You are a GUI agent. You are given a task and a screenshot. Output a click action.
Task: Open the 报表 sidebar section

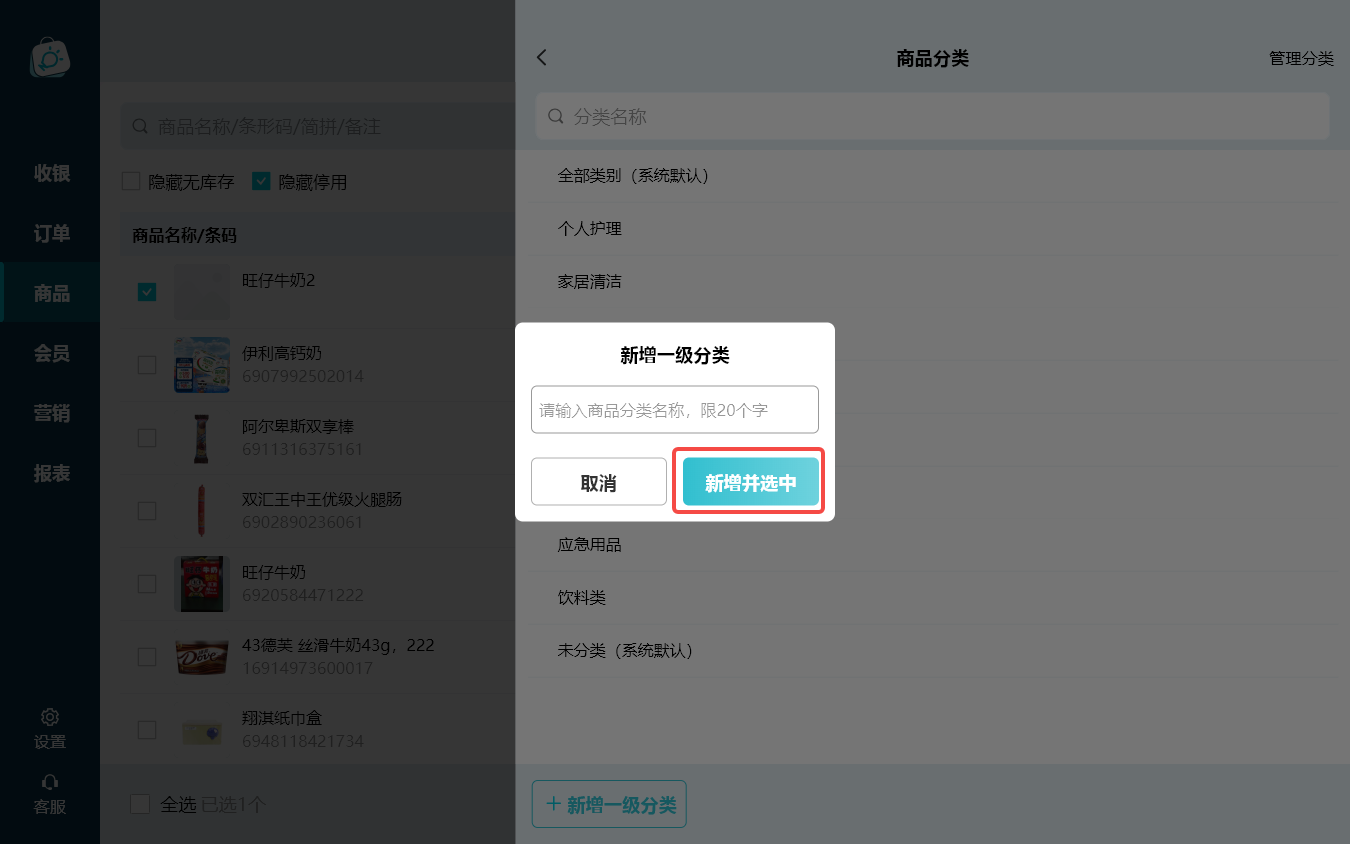(x=52, y=473)
